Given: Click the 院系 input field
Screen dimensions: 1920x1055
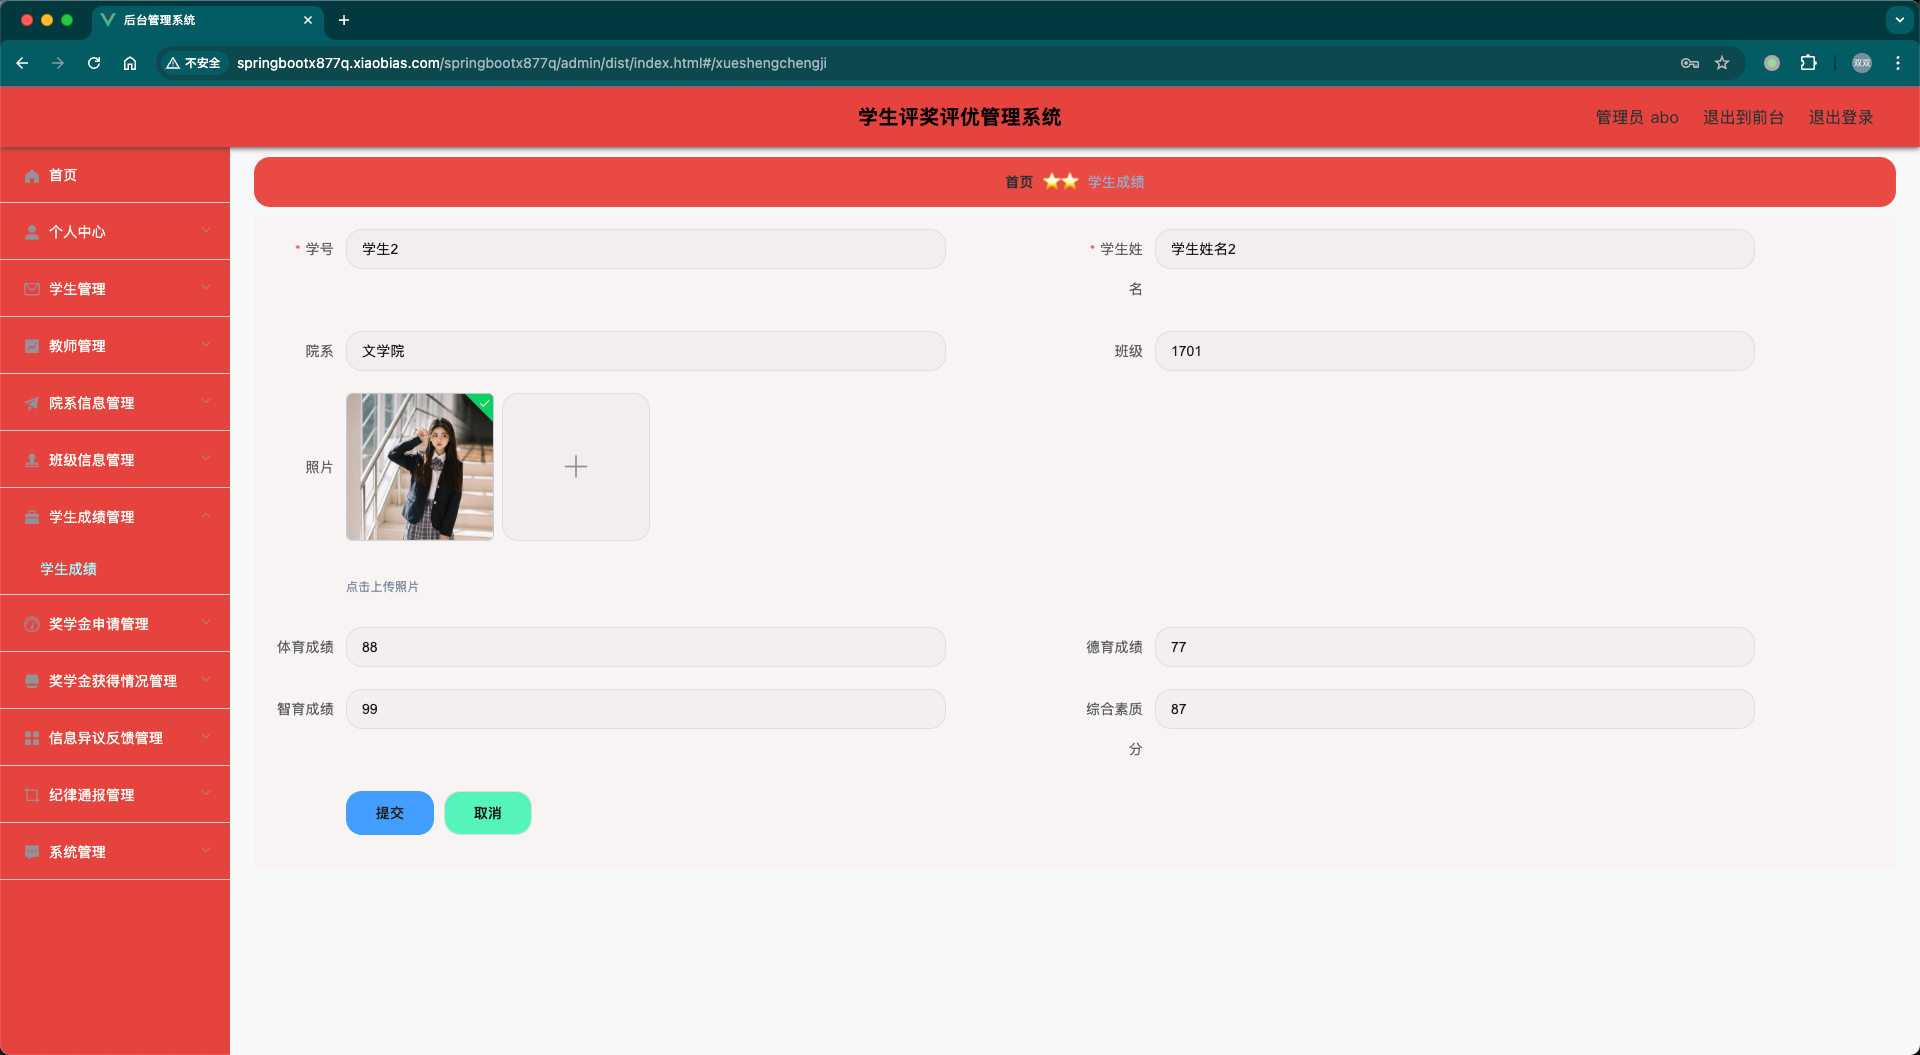Looking at the screenshot, I should 646,351.
